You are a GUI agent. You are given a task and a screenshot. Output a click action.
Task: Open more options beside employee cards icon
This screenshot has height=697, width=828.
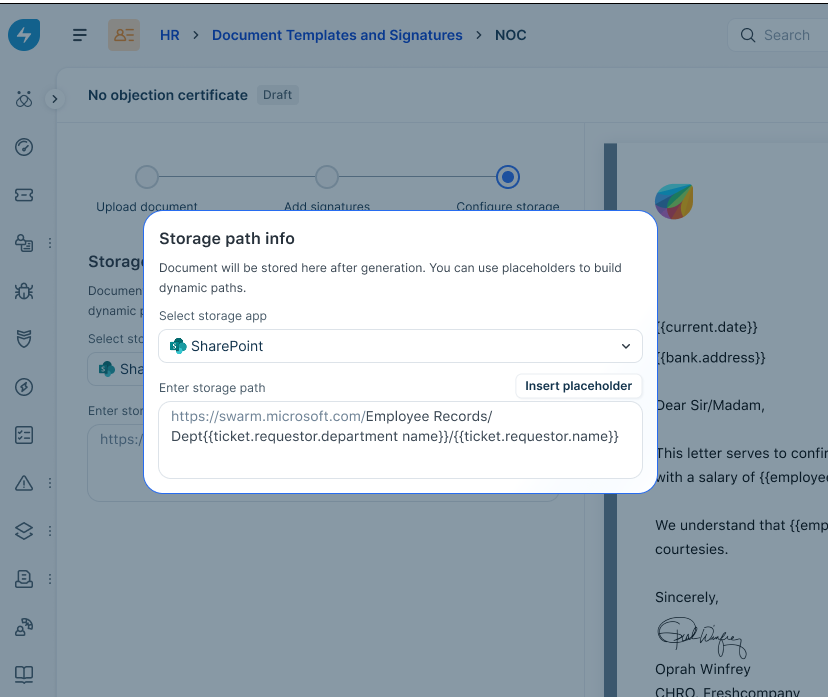[50, 243]
